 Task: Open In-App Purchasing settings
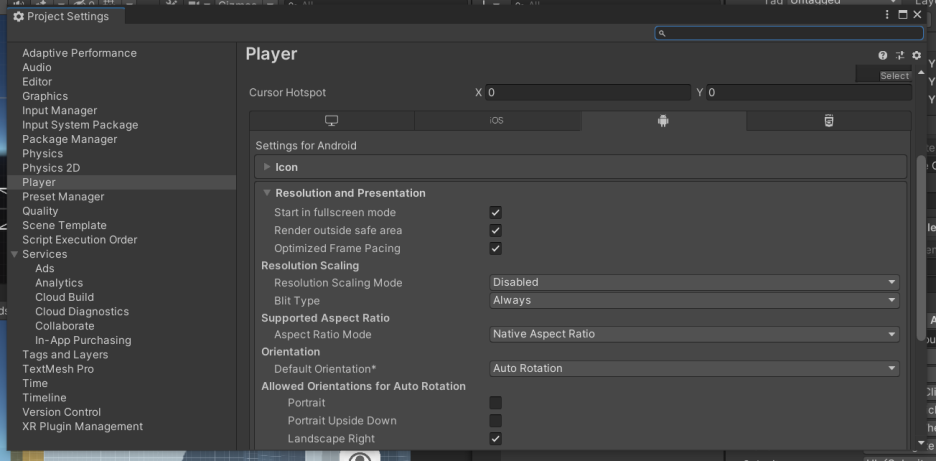(83, 340)
